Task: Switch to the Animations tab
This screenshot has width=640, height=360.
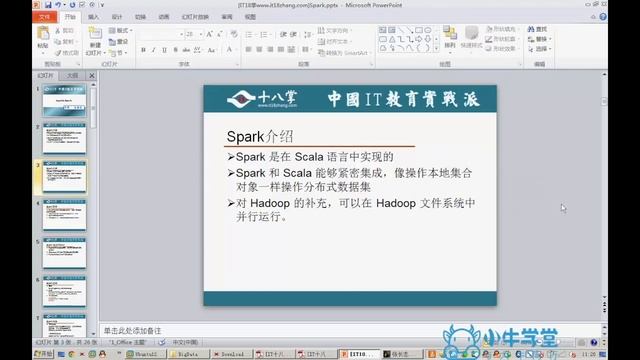Action: point(164,17)
